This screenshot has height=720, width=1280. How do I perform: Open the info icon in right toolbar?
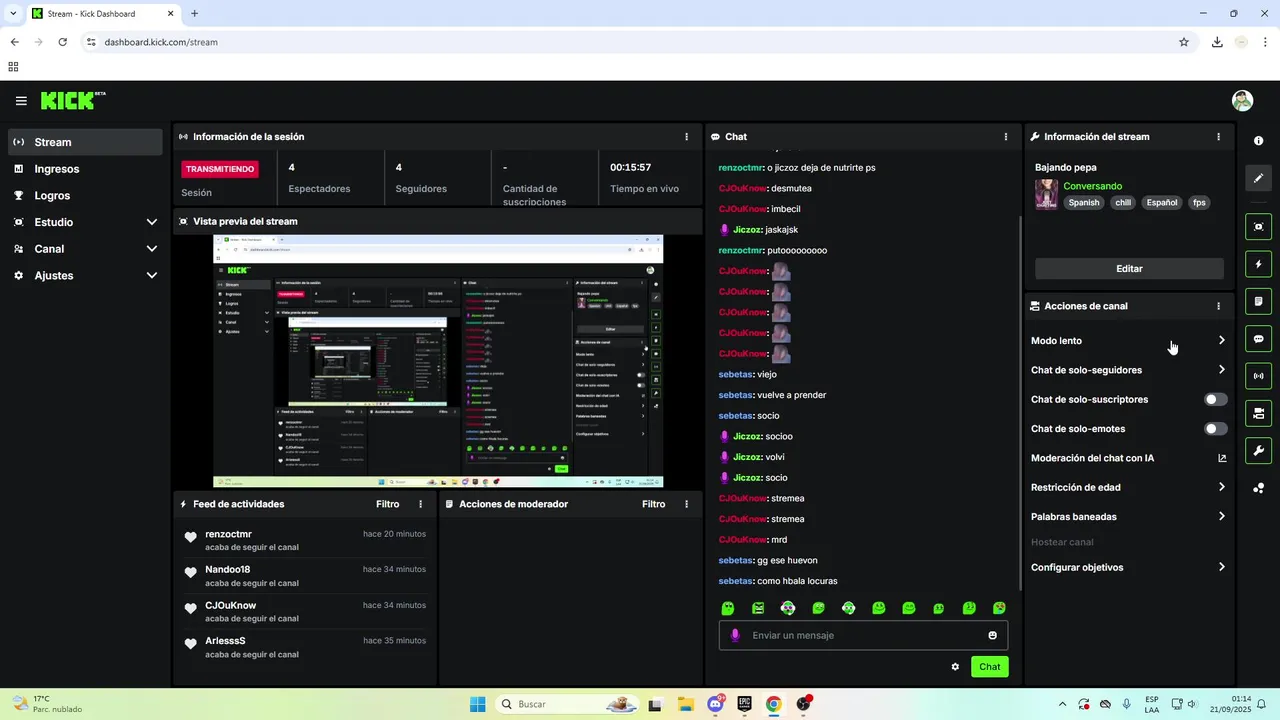coord(1258,141)
